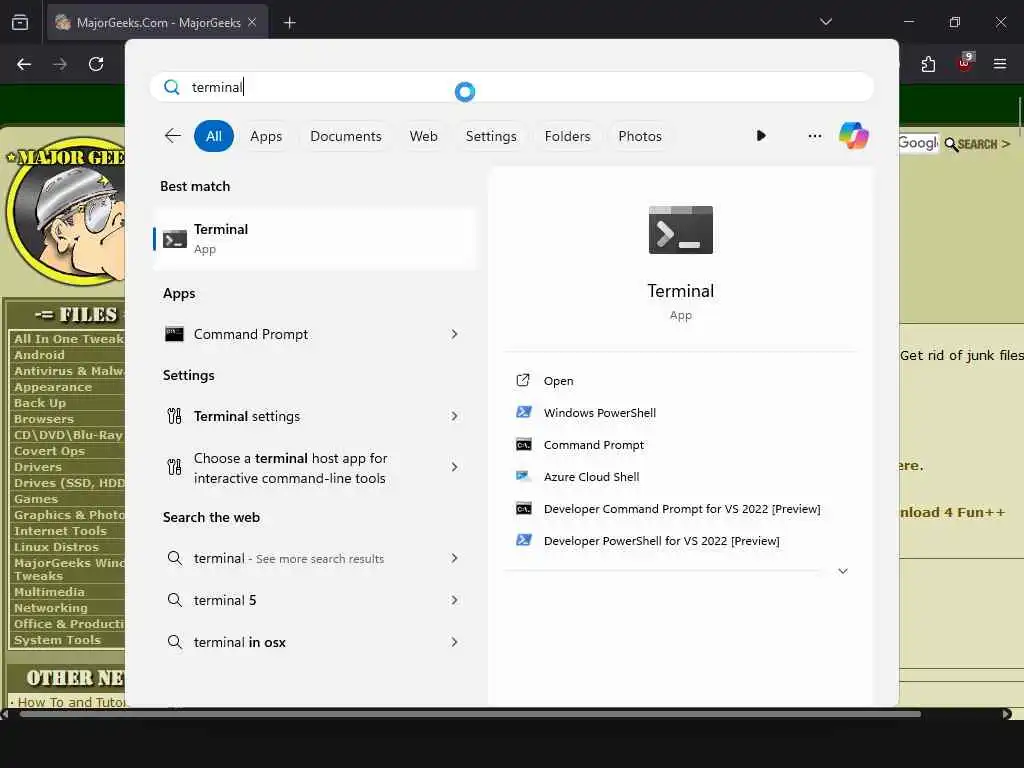The width and height of the screenshot is (1024, 768).
Task: Open Developer PowerShell for VS 2022
Action: coord(662,541)
